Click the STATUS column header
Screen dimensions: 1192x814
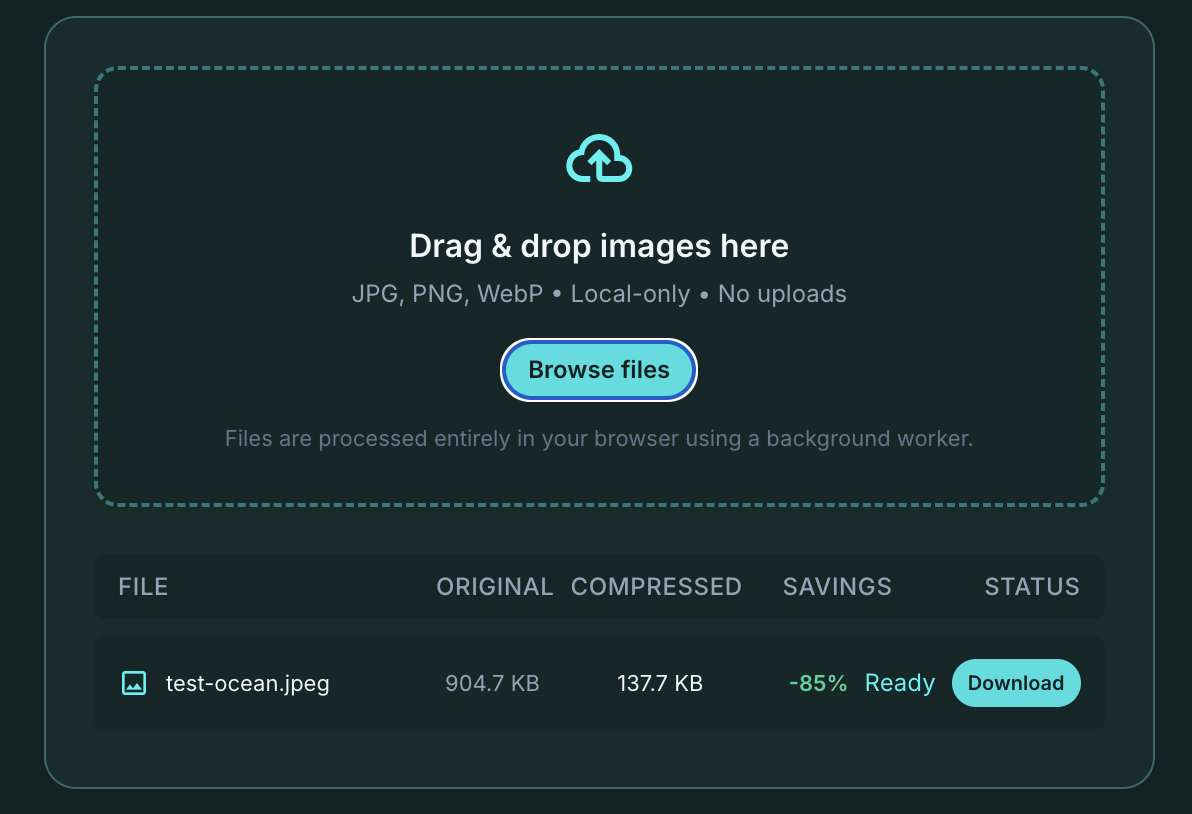[x=1032, y=587]
